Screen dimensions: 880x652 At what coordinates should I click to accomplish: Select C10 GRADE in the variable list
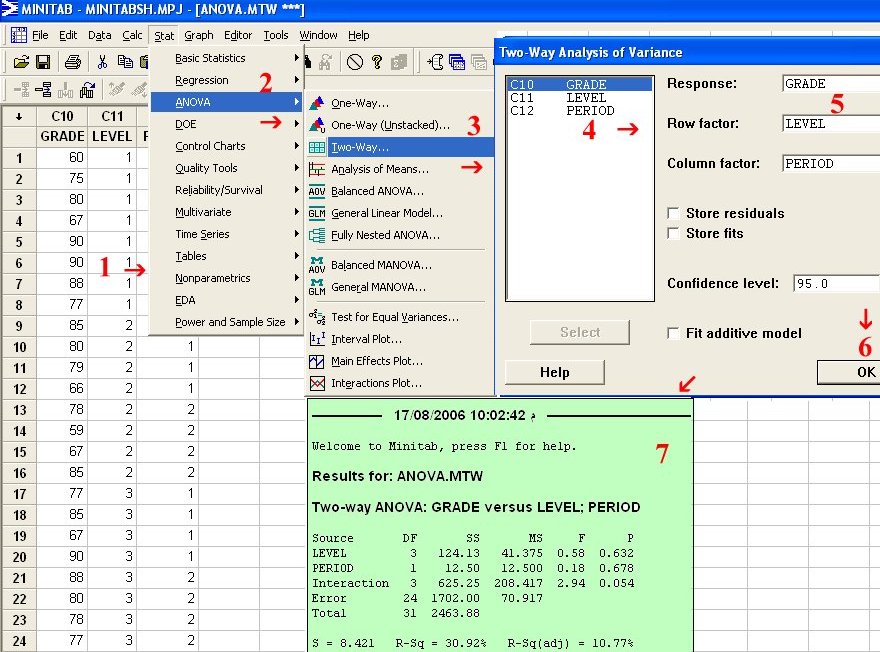579,85
